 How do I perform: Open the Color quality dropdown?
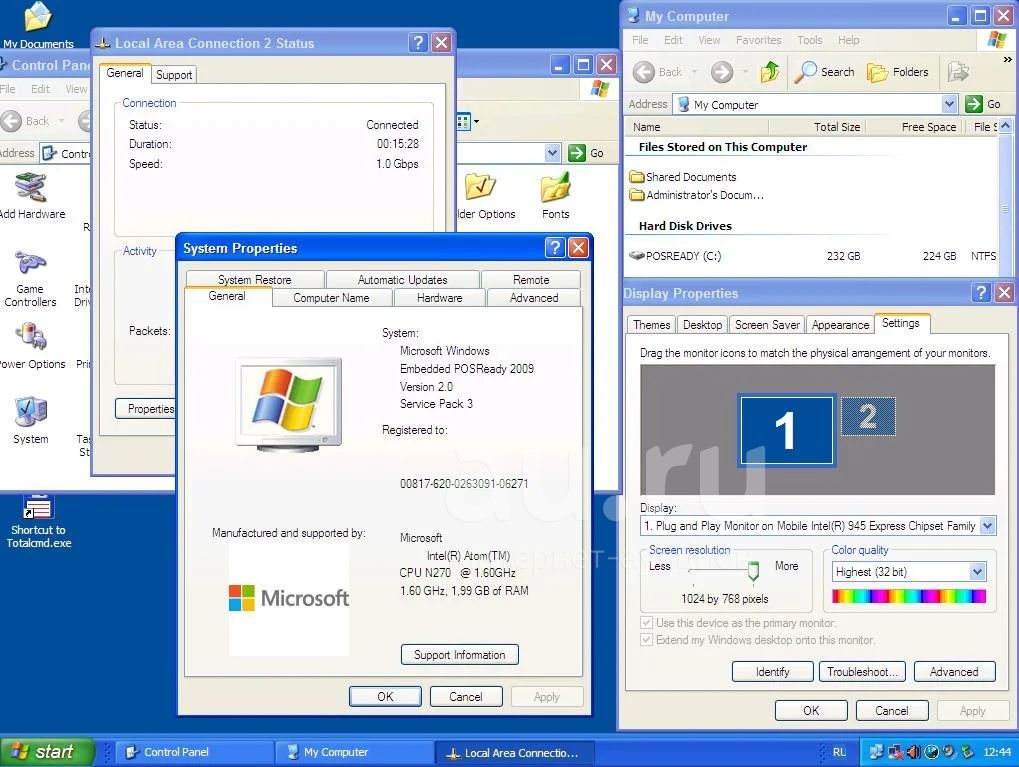click(x=977, y=572)
